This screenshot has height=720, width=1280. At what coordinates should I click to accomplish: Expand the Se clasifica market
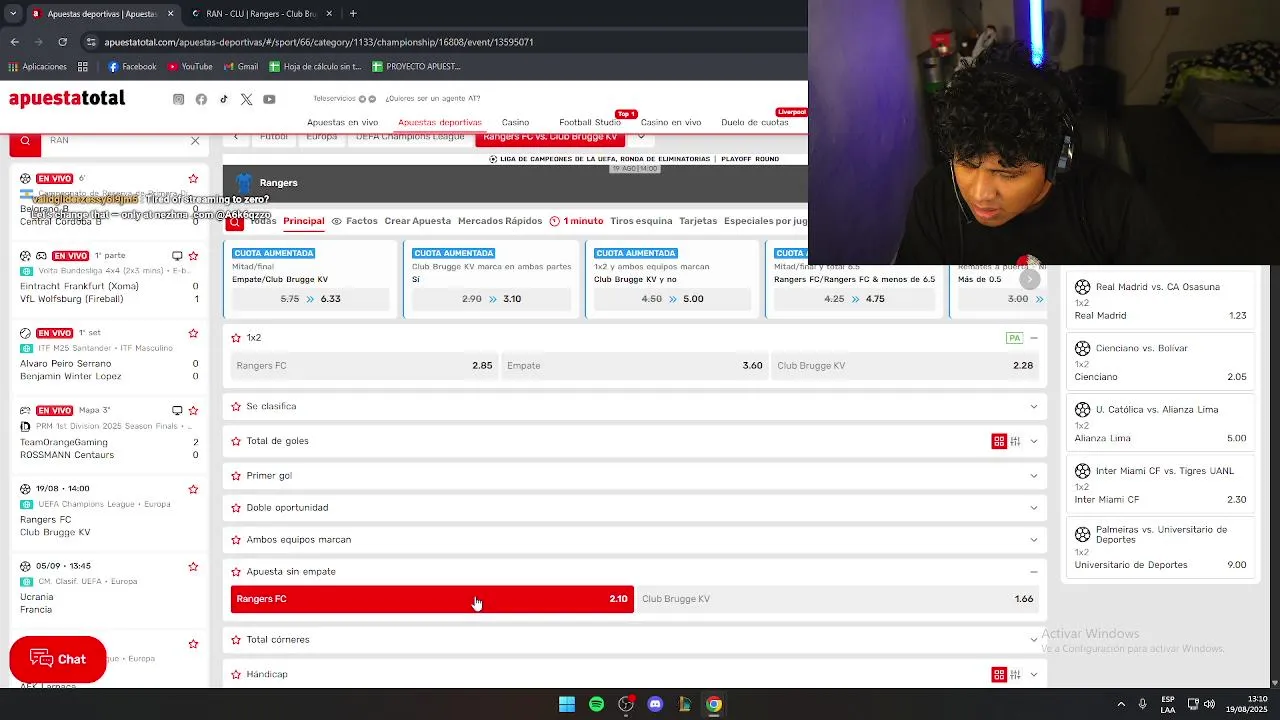(x=1034, y=406)
